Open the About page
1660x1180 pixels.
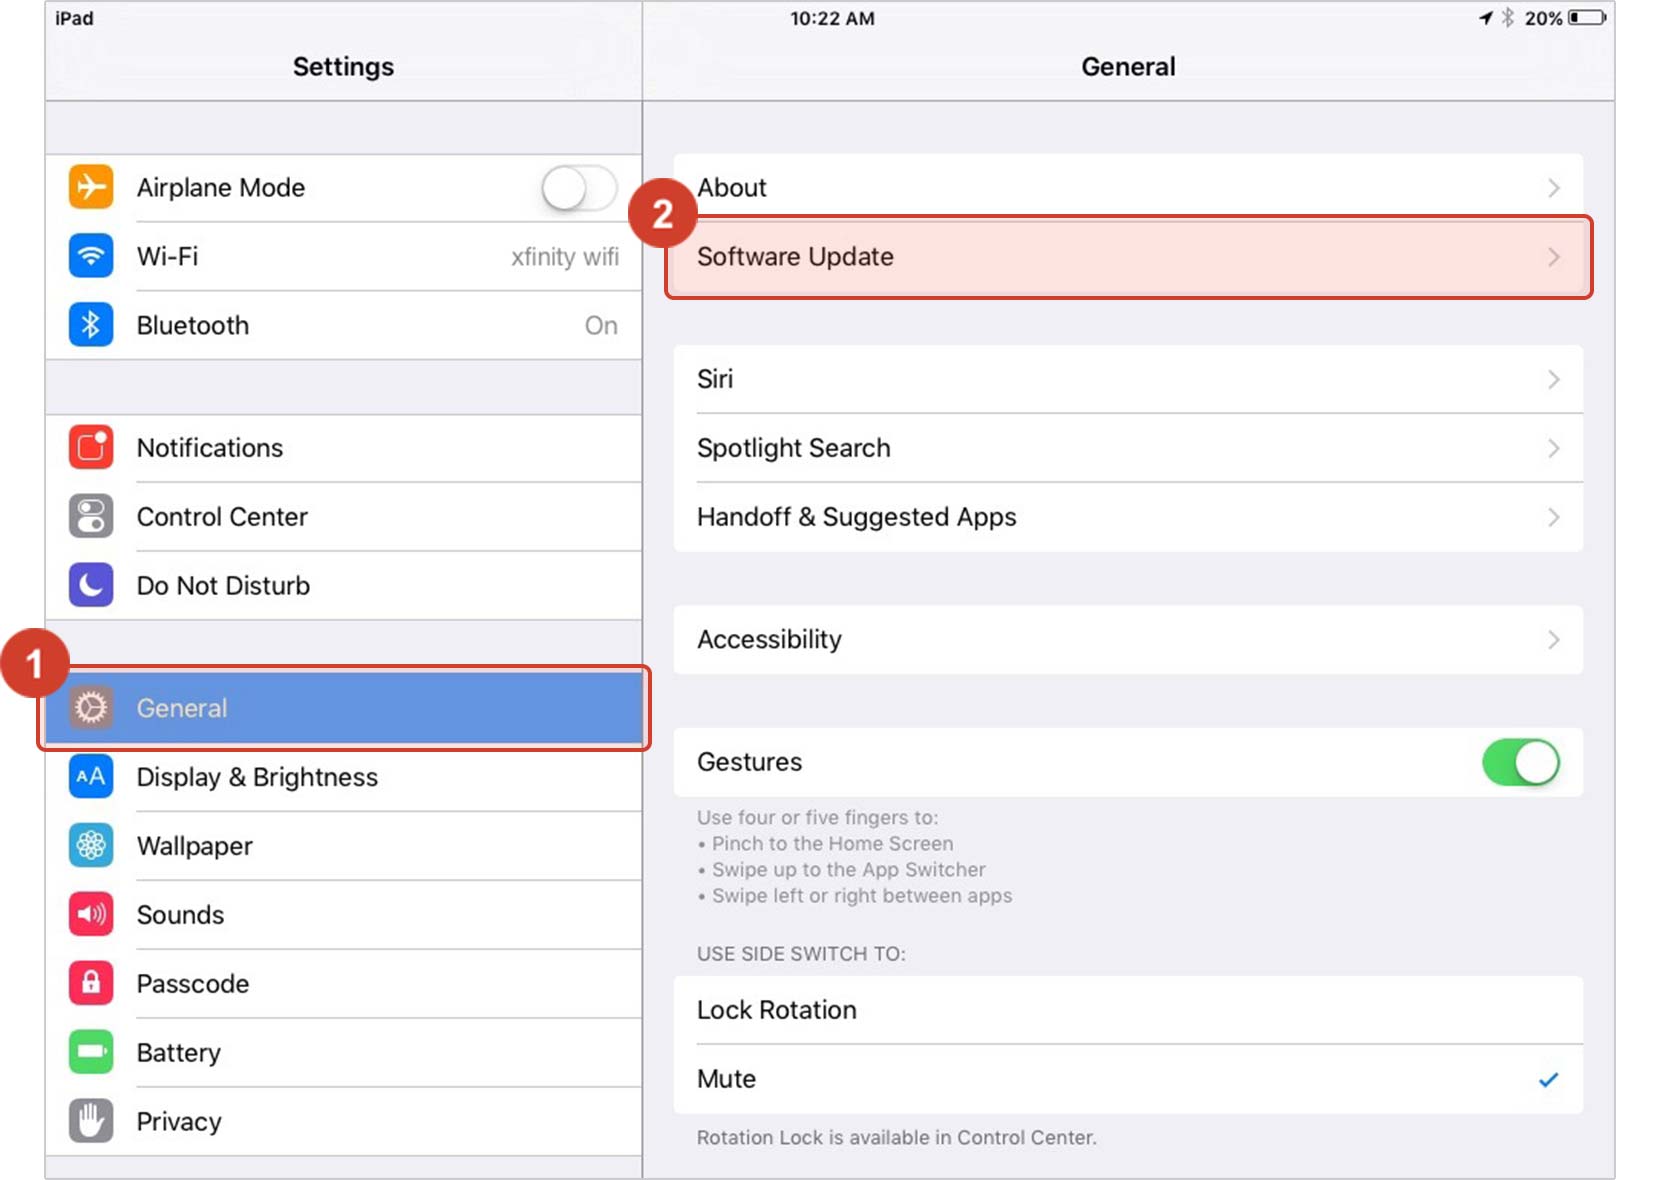(732, 187)
